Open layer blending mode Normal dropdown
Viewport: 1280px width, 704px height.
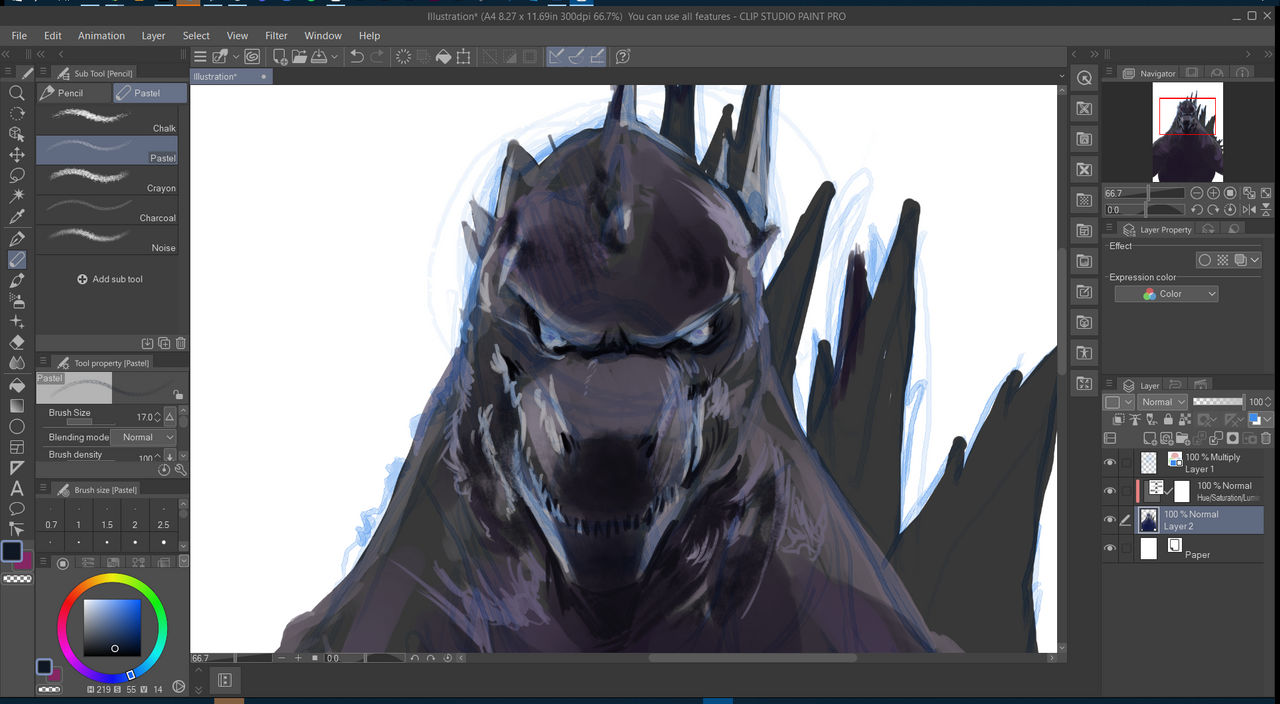tap(1163, 402)
